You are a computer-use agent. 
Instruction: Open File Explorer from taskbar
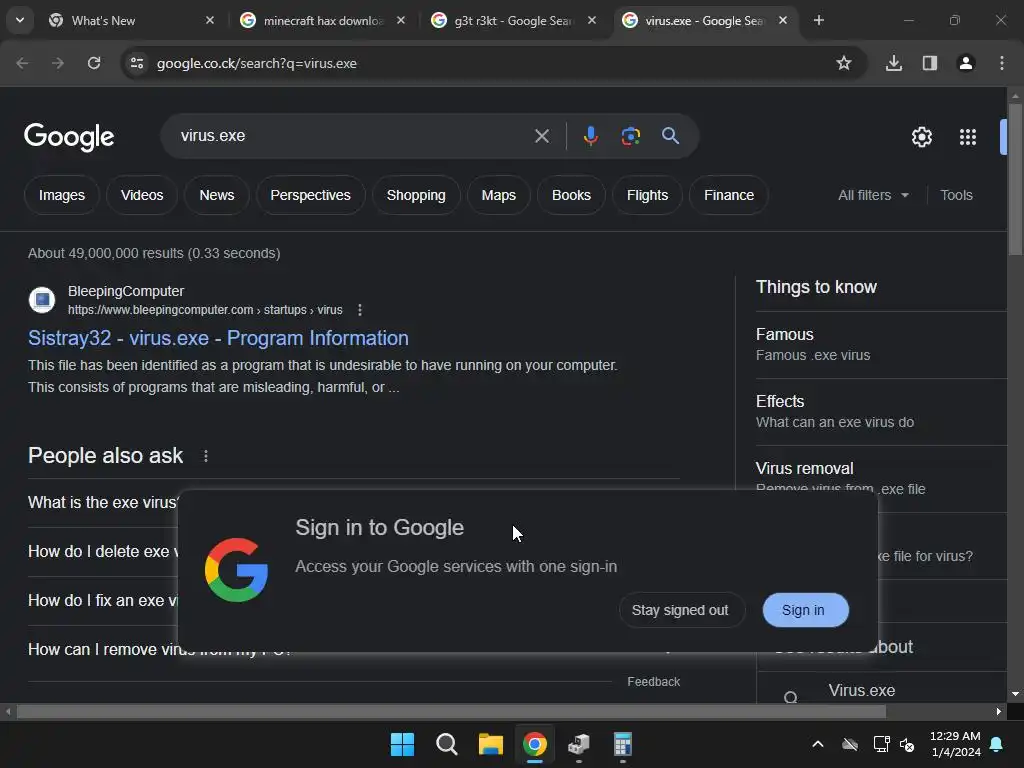click(490, 744)
